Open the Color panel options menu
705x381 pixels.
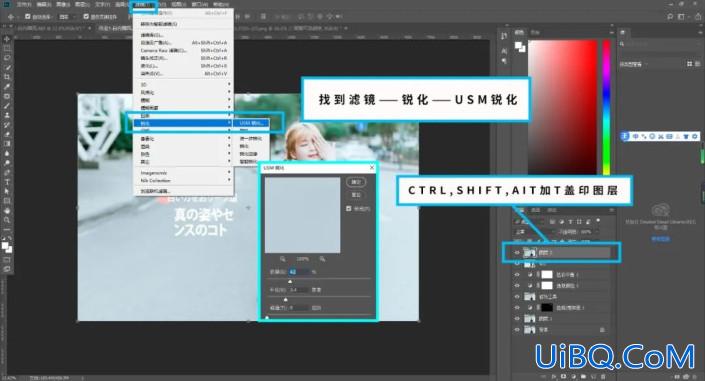pos(611,32)
